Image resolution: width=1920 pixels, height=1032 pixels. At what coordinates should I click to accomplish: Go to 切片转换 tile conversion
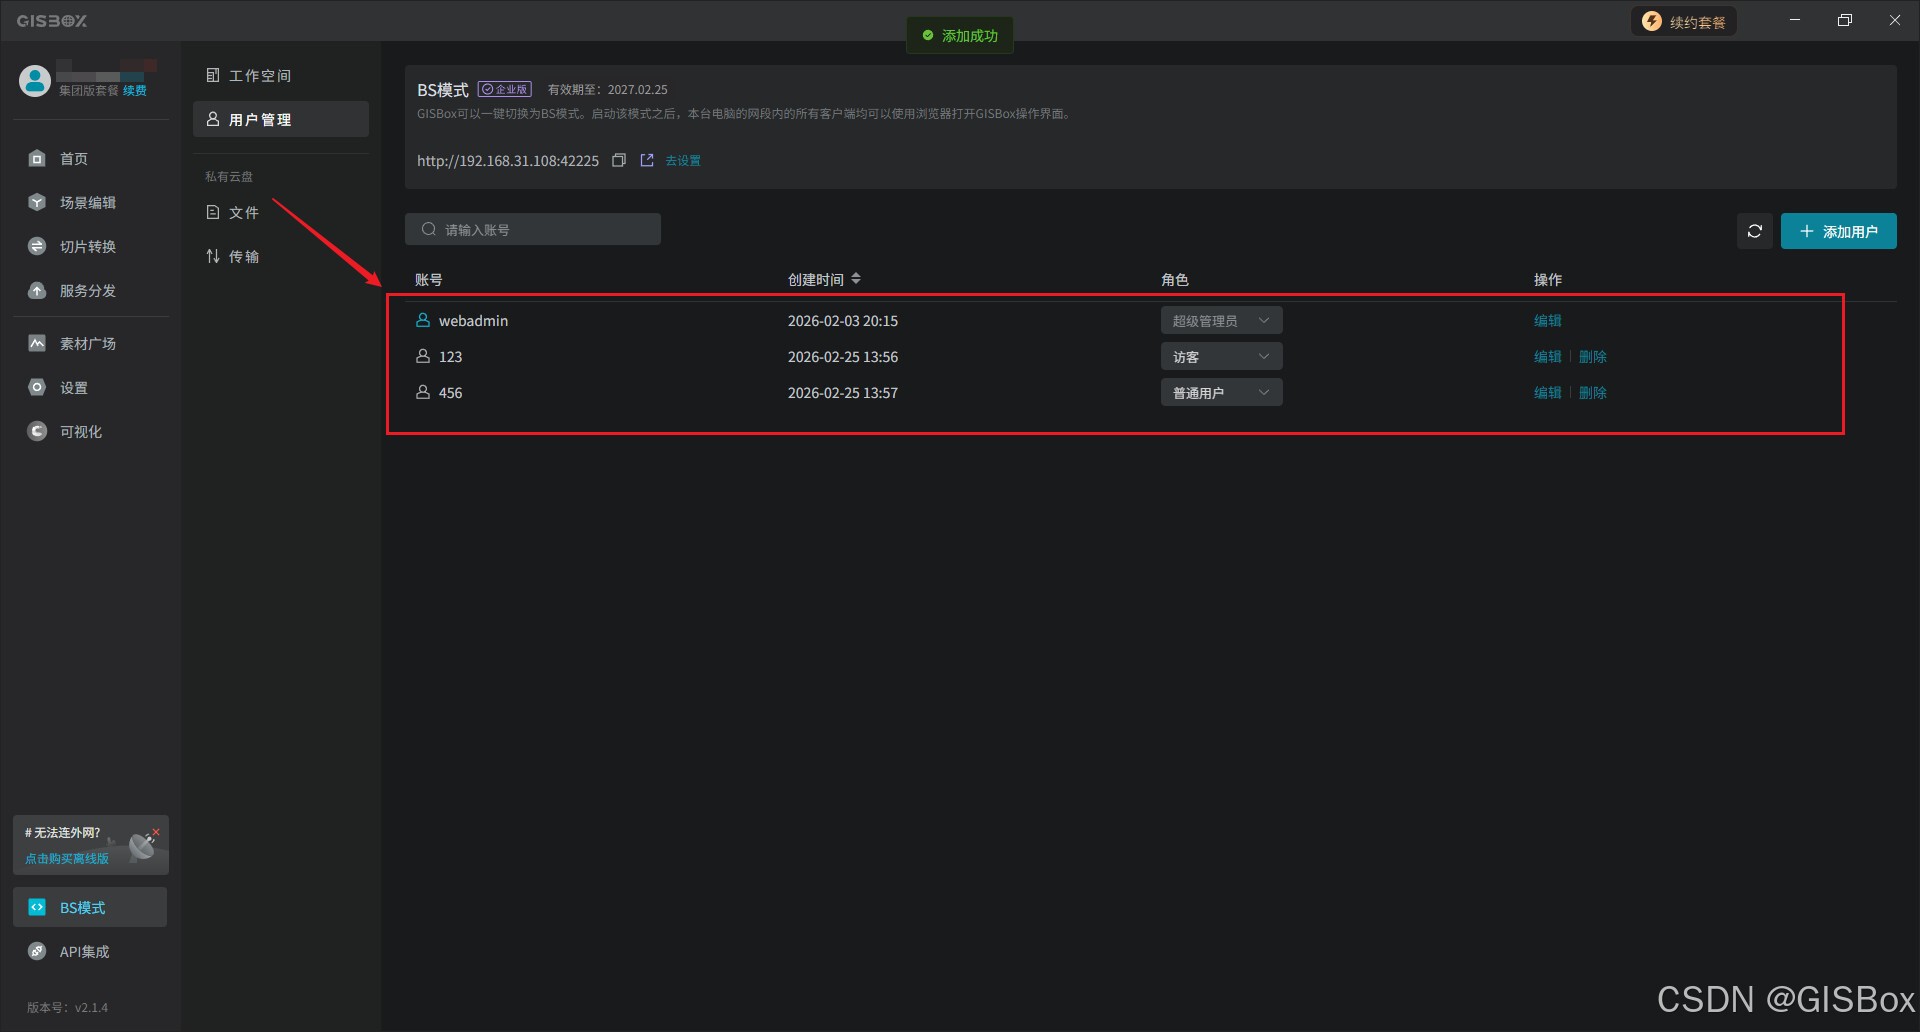[x=90, y=246]
